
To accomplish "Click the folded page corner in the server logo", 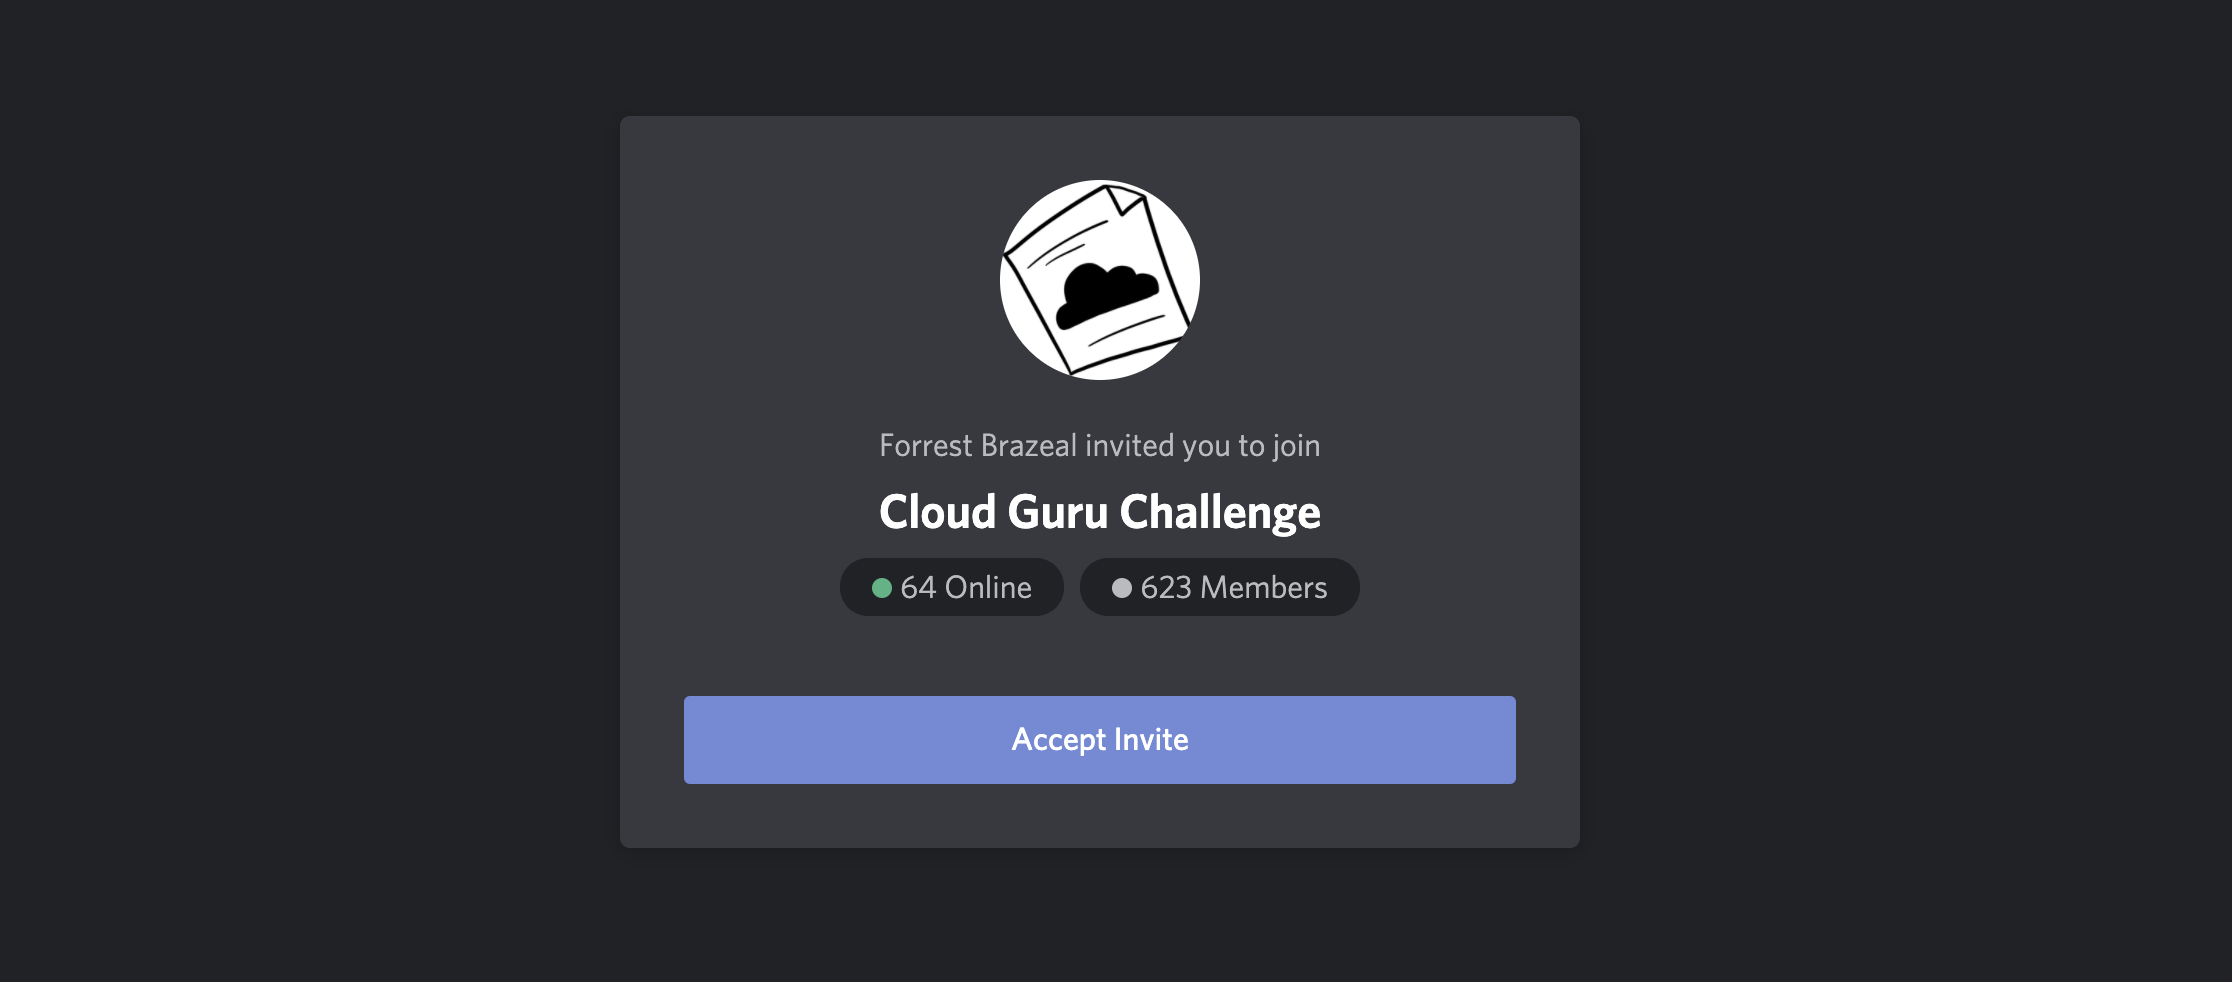I will tap(1125, 201).
